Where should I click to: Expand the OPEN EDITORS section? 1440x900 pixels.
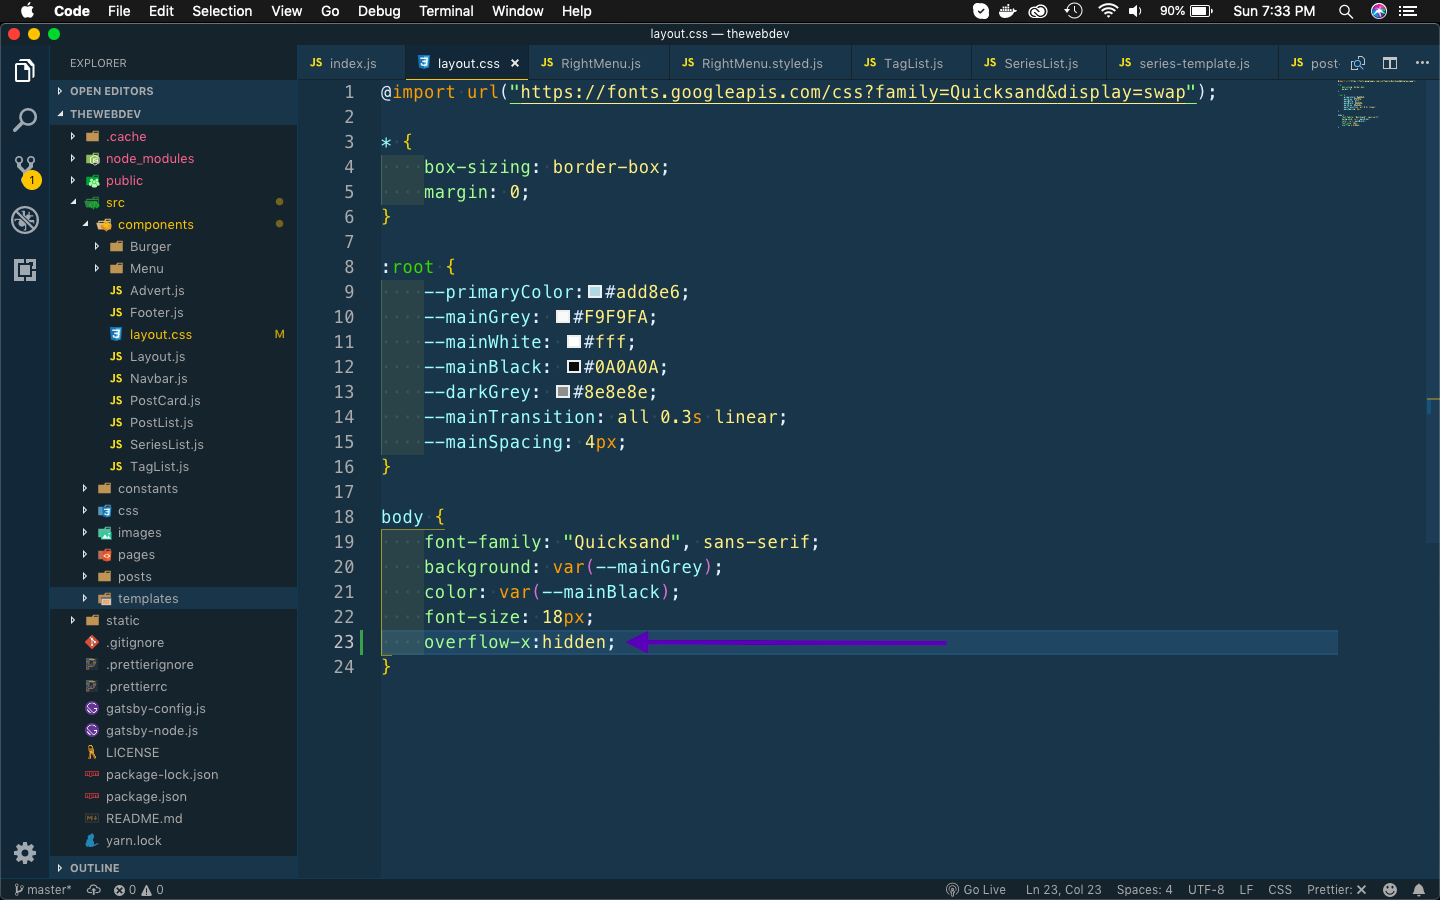[x=173, y=91]
